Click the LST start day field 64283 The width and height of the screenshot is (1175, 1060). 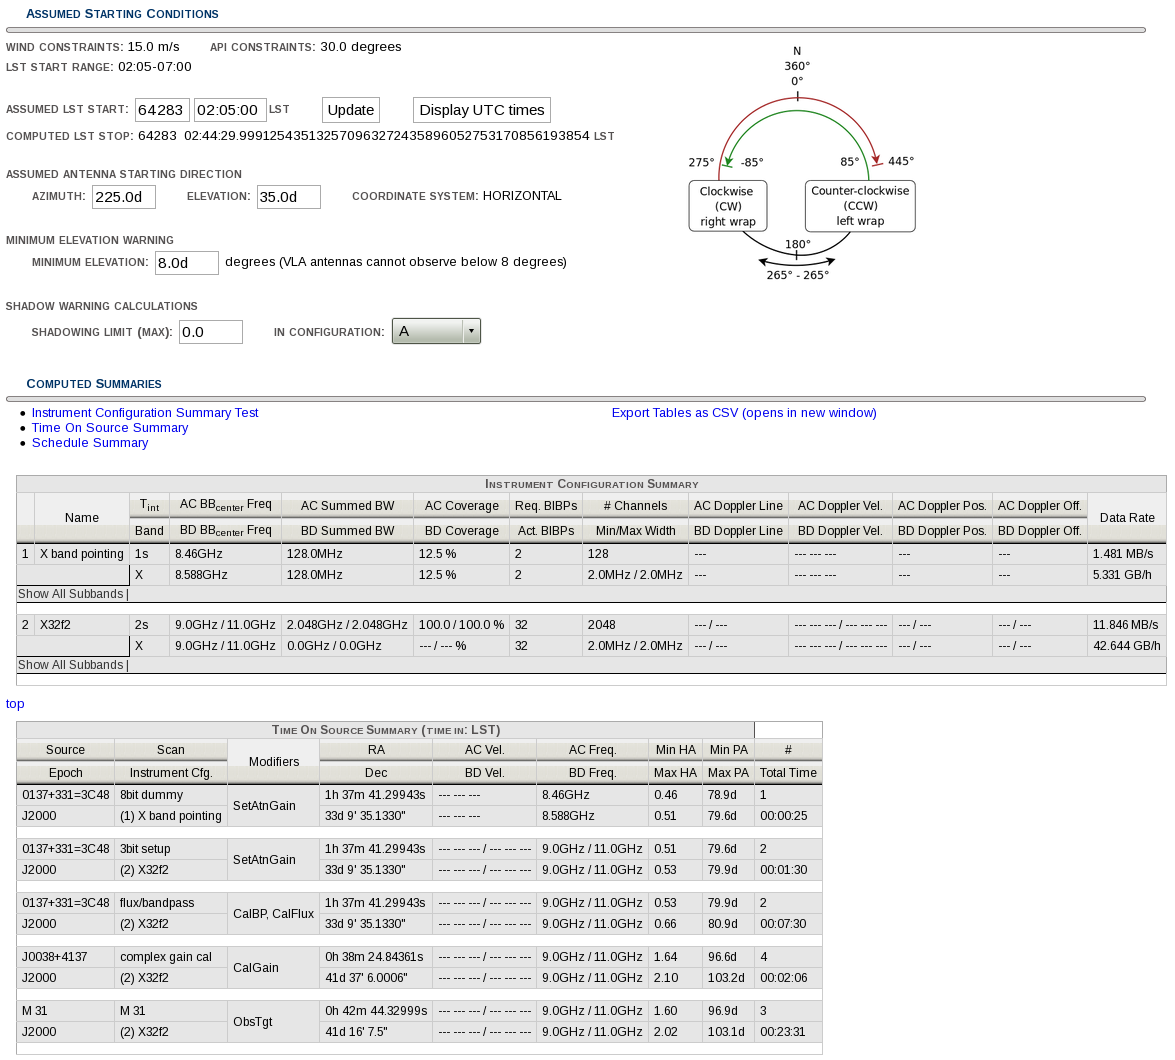162,110
